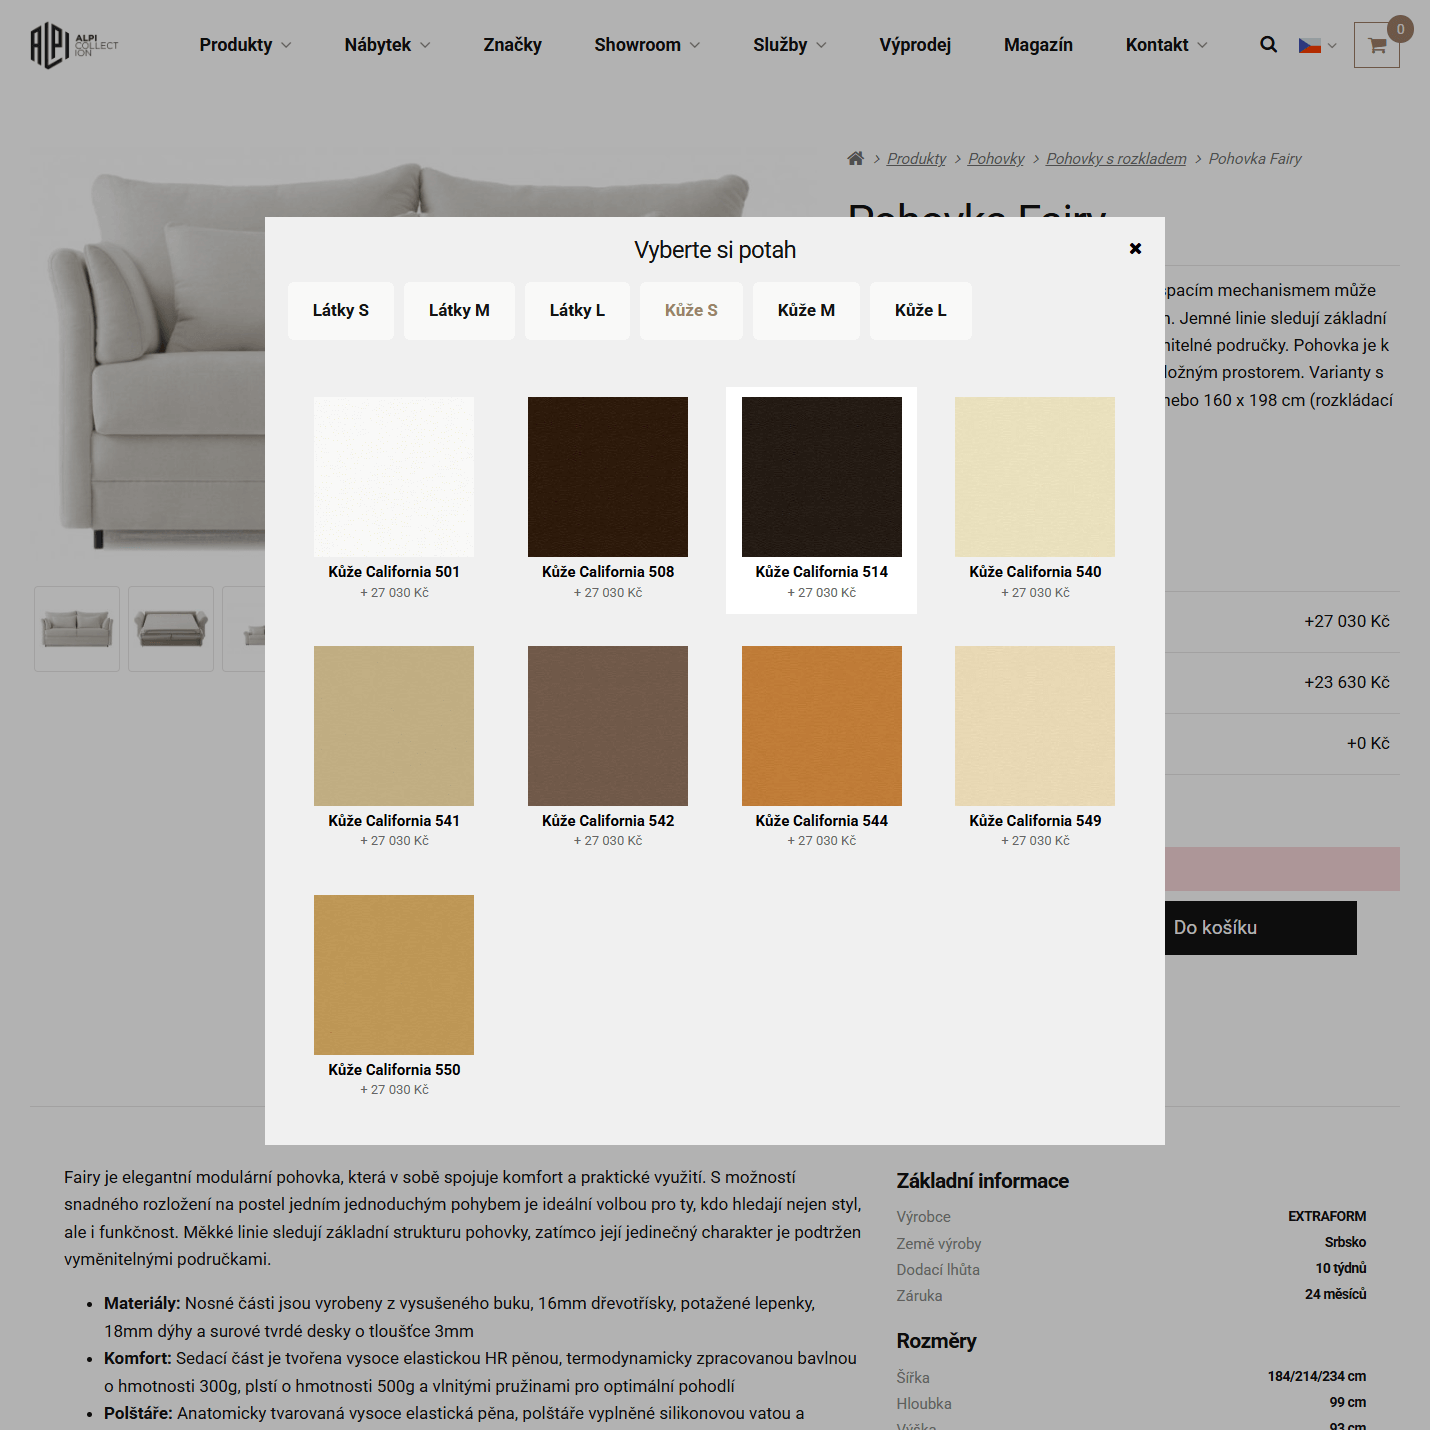Go to the Výprodej page
Image resolution: width=1430 pixels, height=1430 pixels.
[x=915, y=45]
